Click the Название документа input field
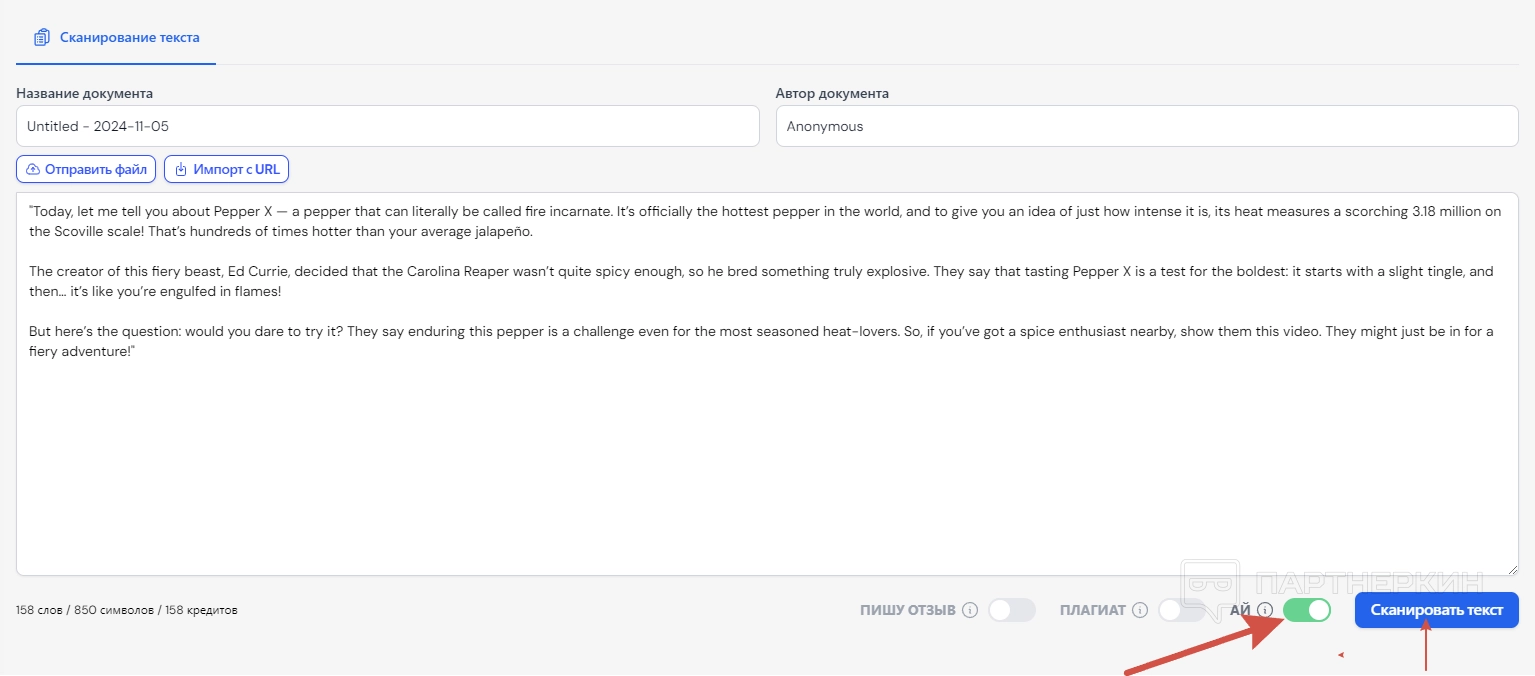Viewport: 1535px width, 676px height. click(x=387, y=127)
